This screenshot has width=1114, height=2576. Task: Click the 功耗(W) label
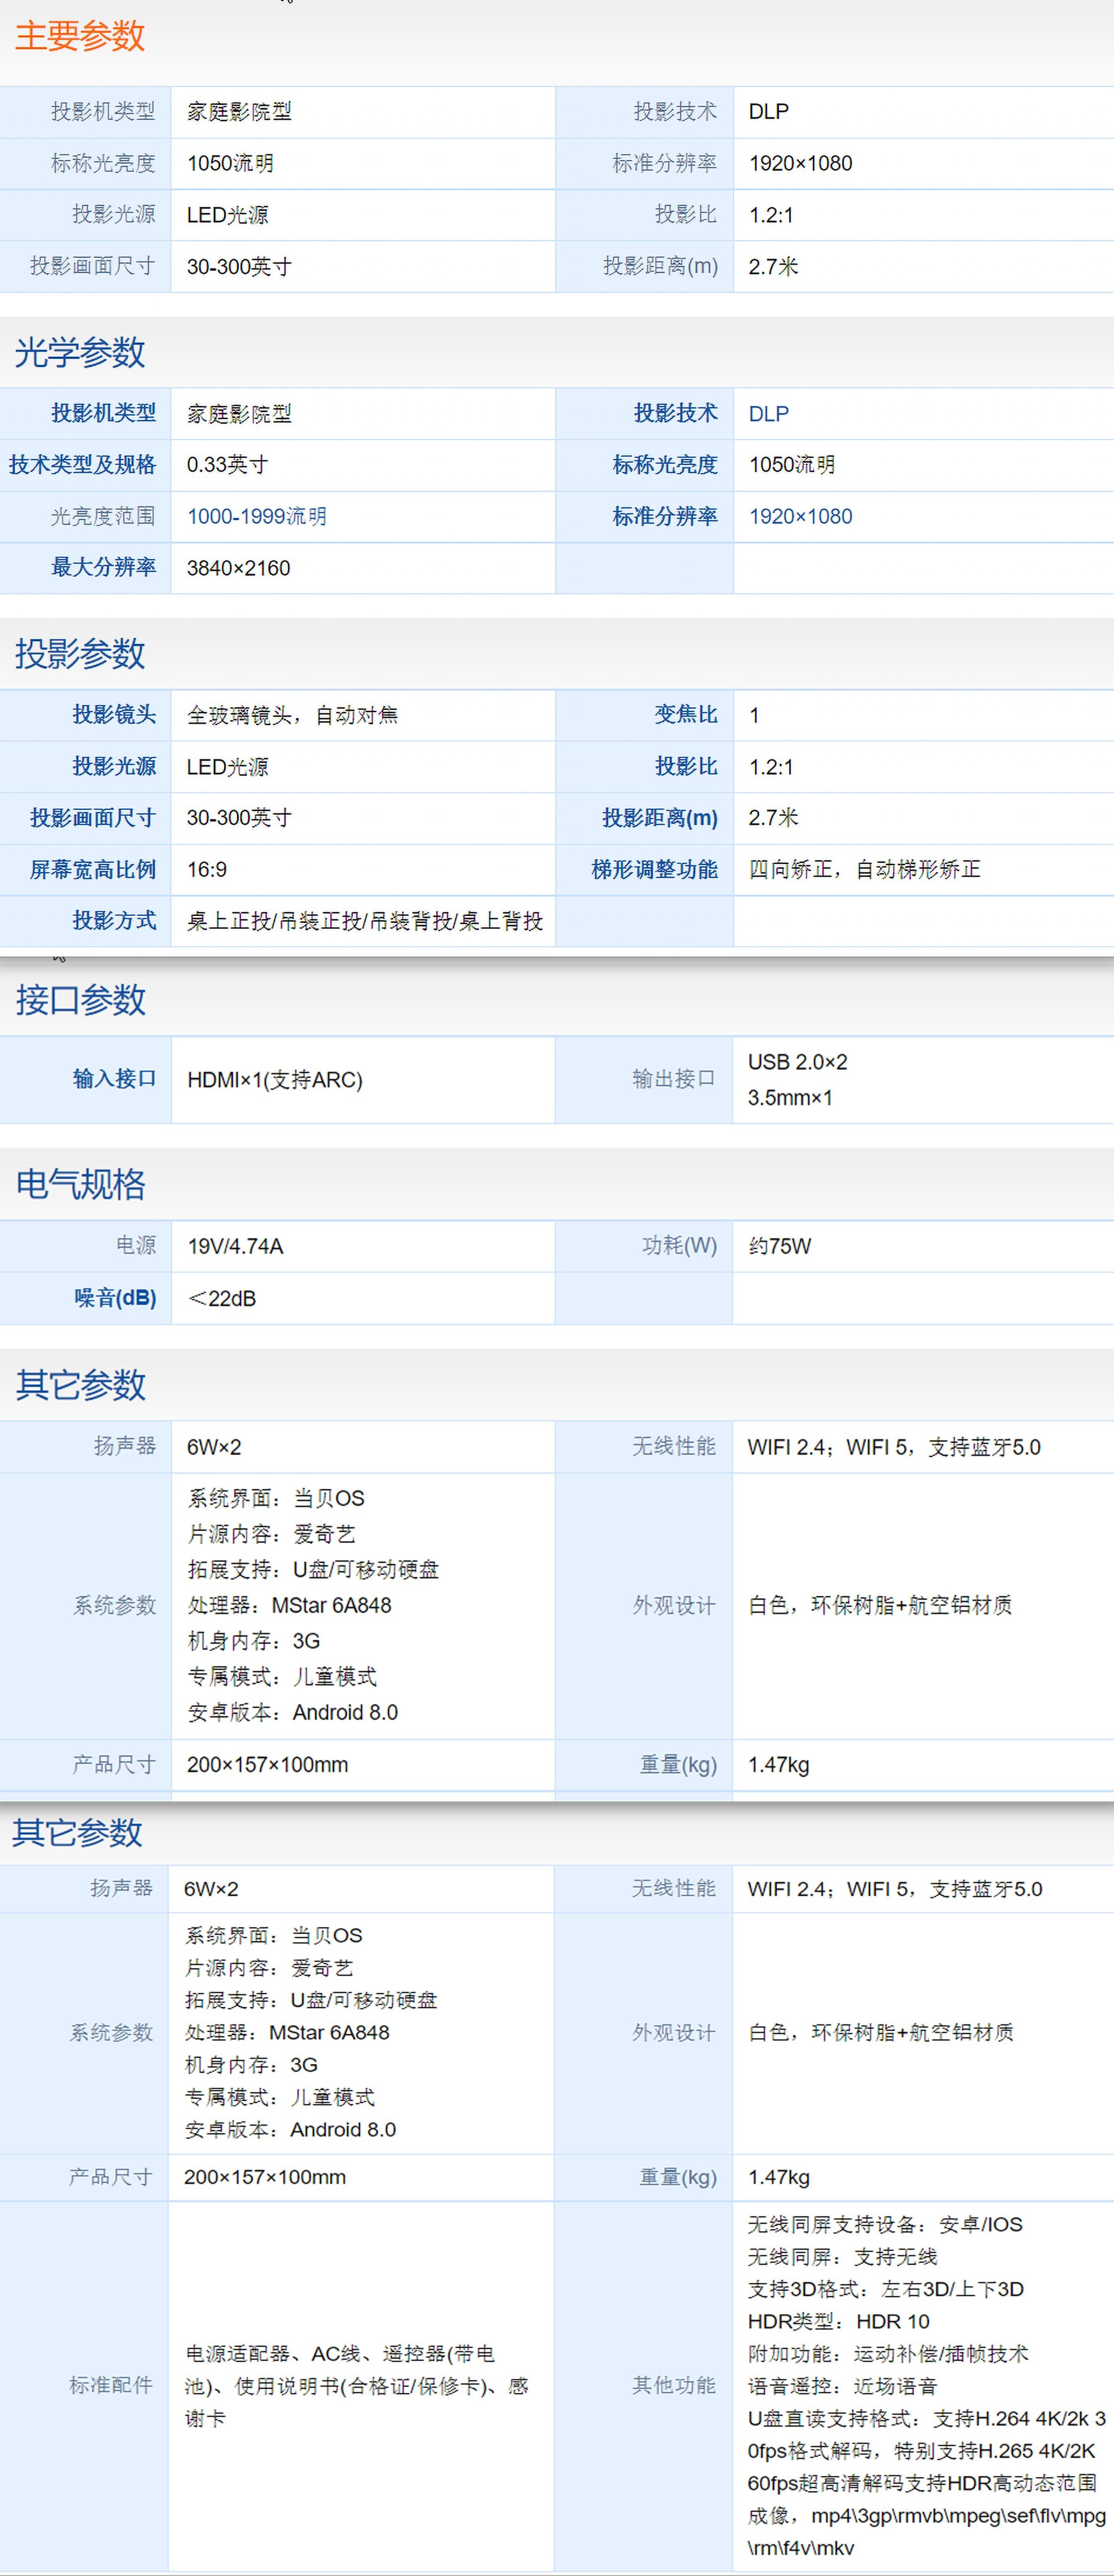pyautogui.click(x=680, y=1246)
